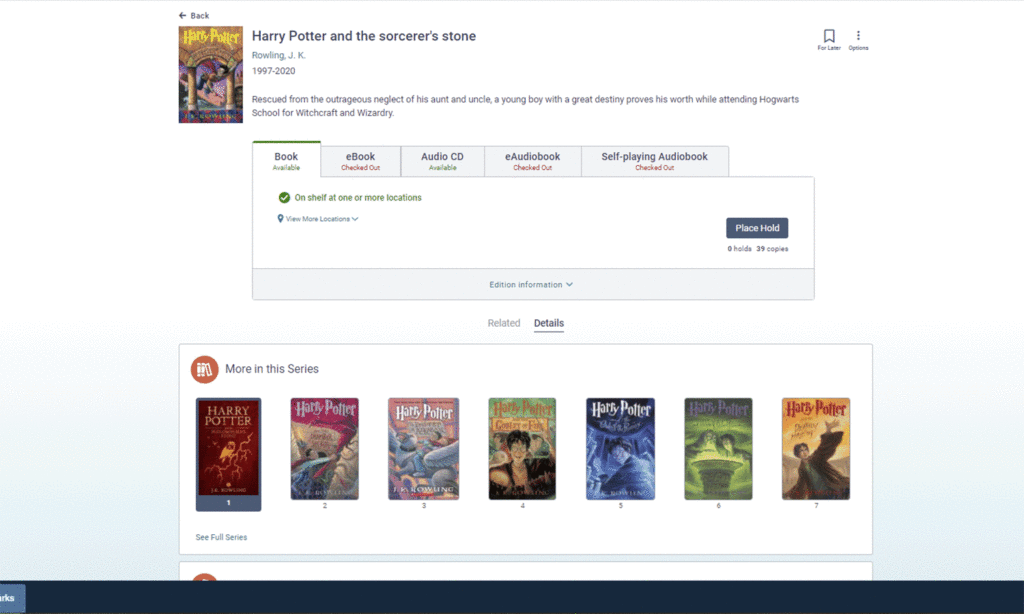1024x614 pixels.
Task: Expand View More Locations
Action: 318,219
